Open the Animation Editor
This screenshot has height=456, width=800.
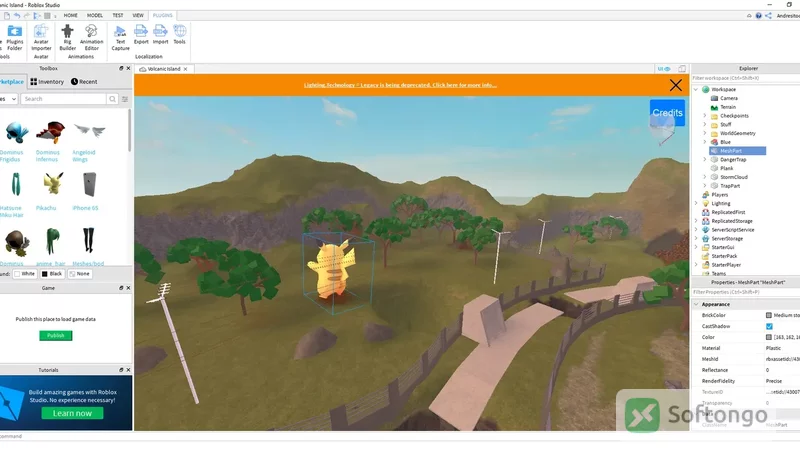92,37
